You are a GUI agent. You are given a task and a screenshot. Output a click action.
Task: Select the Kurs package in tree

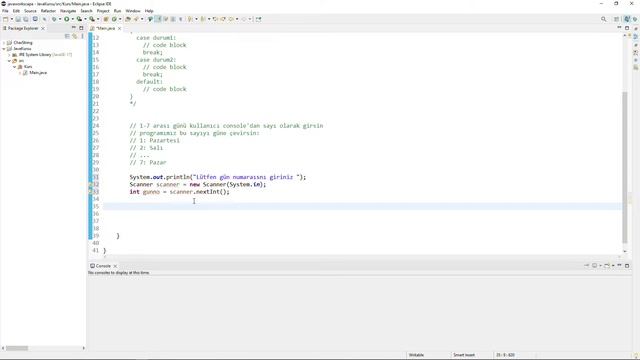tap(28, 67)
